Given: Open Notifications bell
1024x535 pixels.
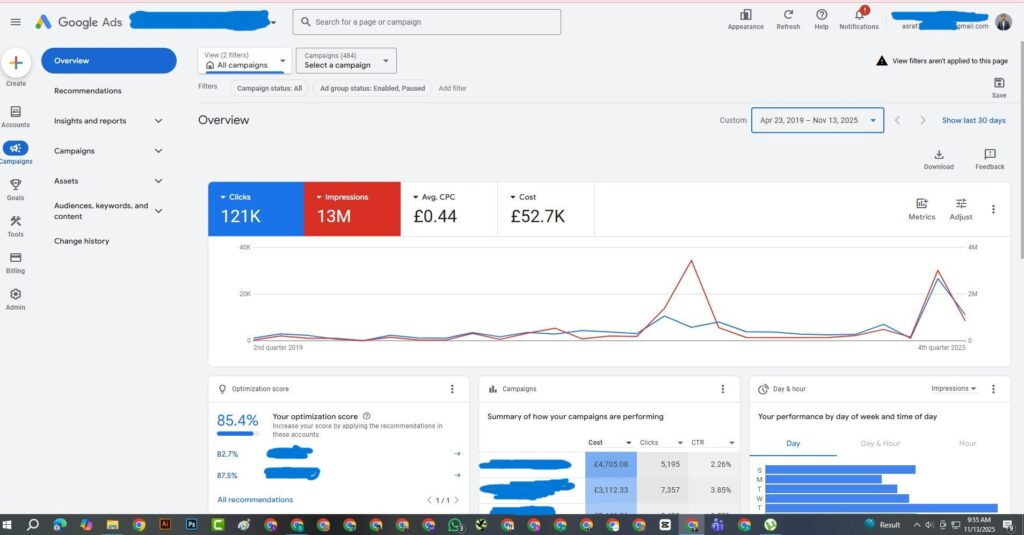Looking at the screenshot, I should (x=859, y=20).
